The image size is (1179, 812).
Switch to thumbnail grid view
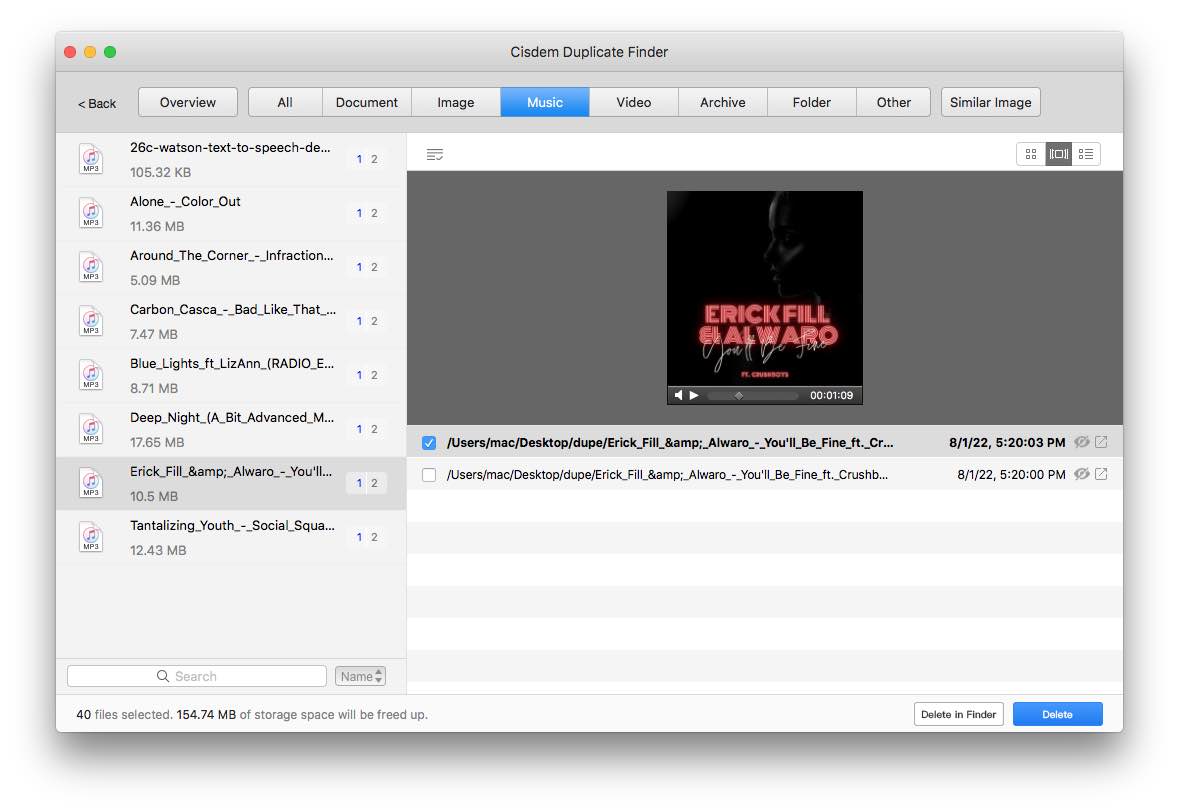pos(1031,154)
